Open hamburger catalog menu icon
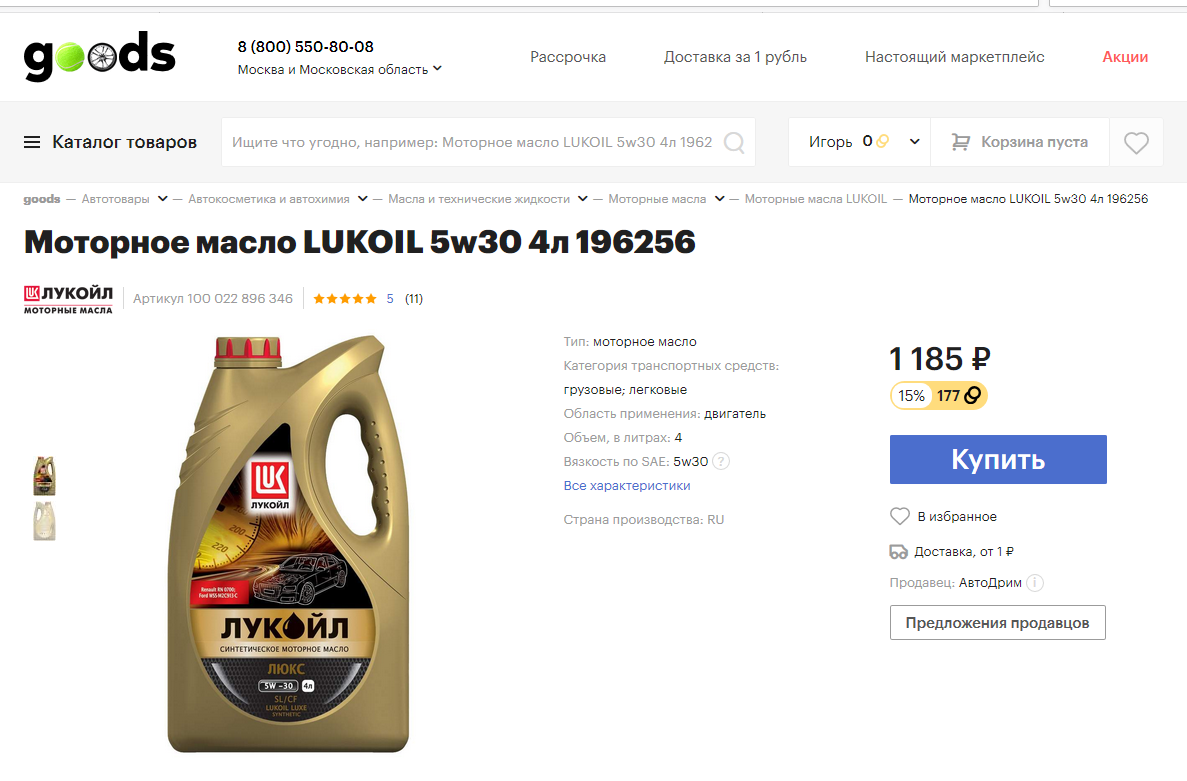The image size is (1187, 781). click(32, 142)
